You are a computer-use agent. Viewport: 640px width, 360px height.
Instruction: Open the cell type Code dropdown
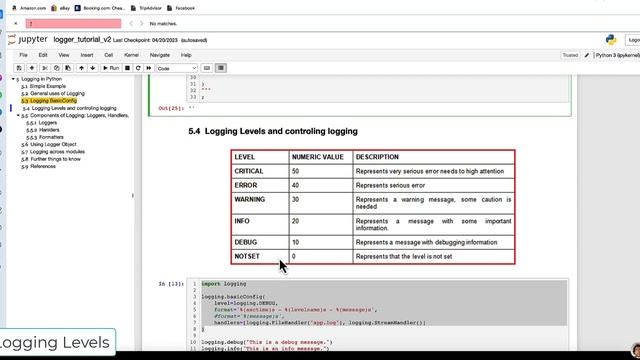pyautogui.click(x=177, y=68)
